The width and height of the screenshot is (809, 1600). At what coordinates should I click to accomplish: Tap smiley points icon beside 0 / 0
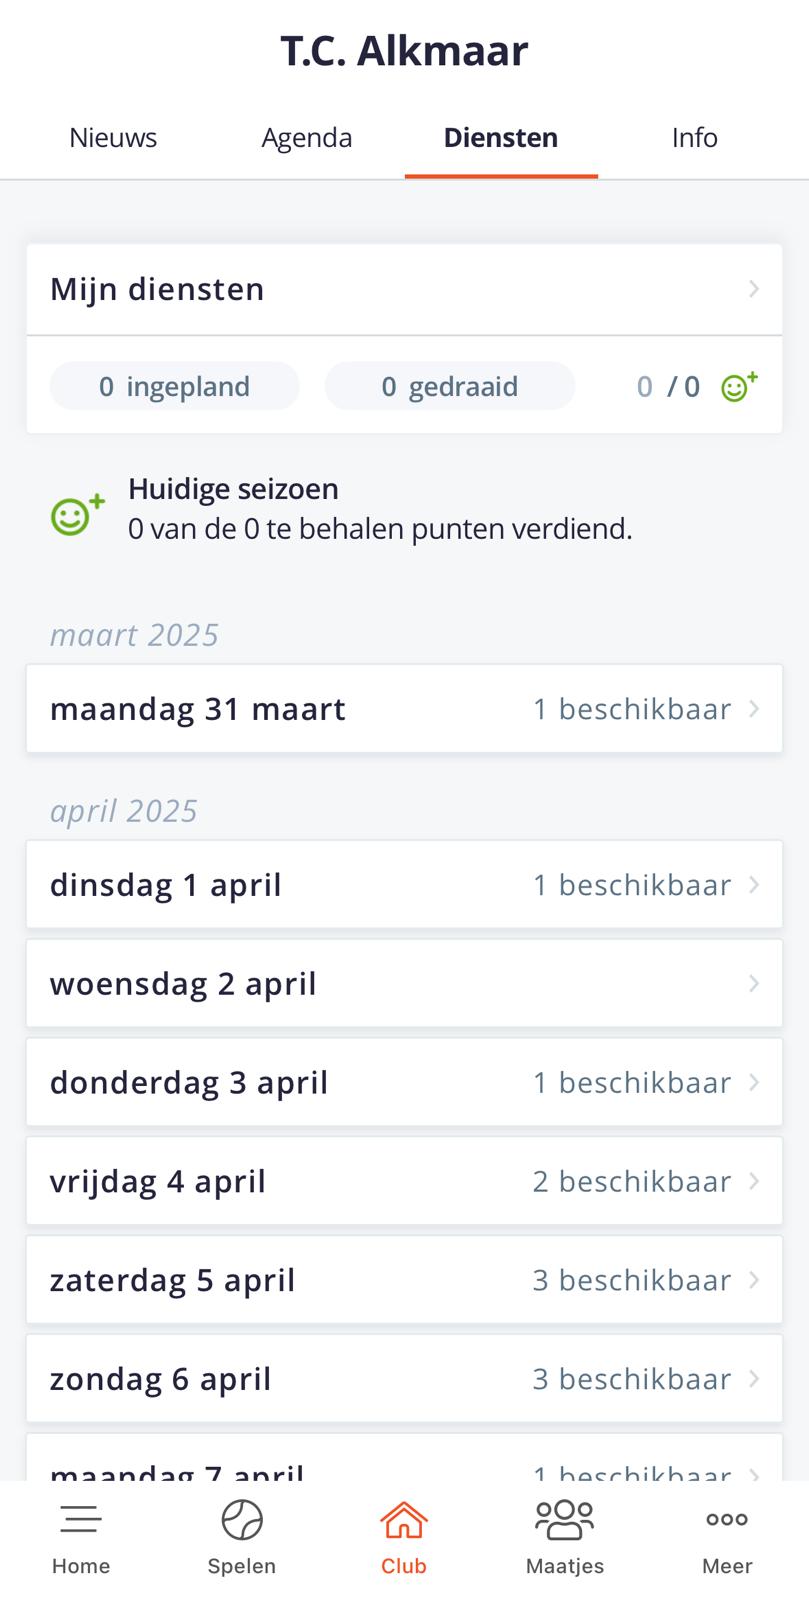pos(739,386)
